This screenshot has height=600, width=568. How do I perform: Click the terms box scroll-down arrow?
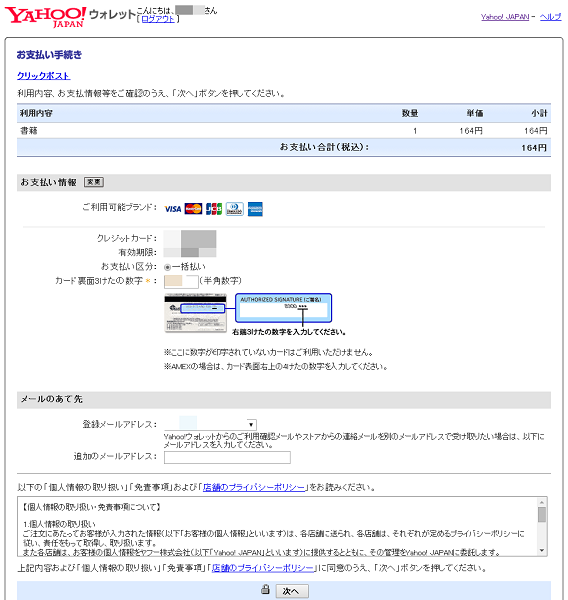(x=542, y=551)
